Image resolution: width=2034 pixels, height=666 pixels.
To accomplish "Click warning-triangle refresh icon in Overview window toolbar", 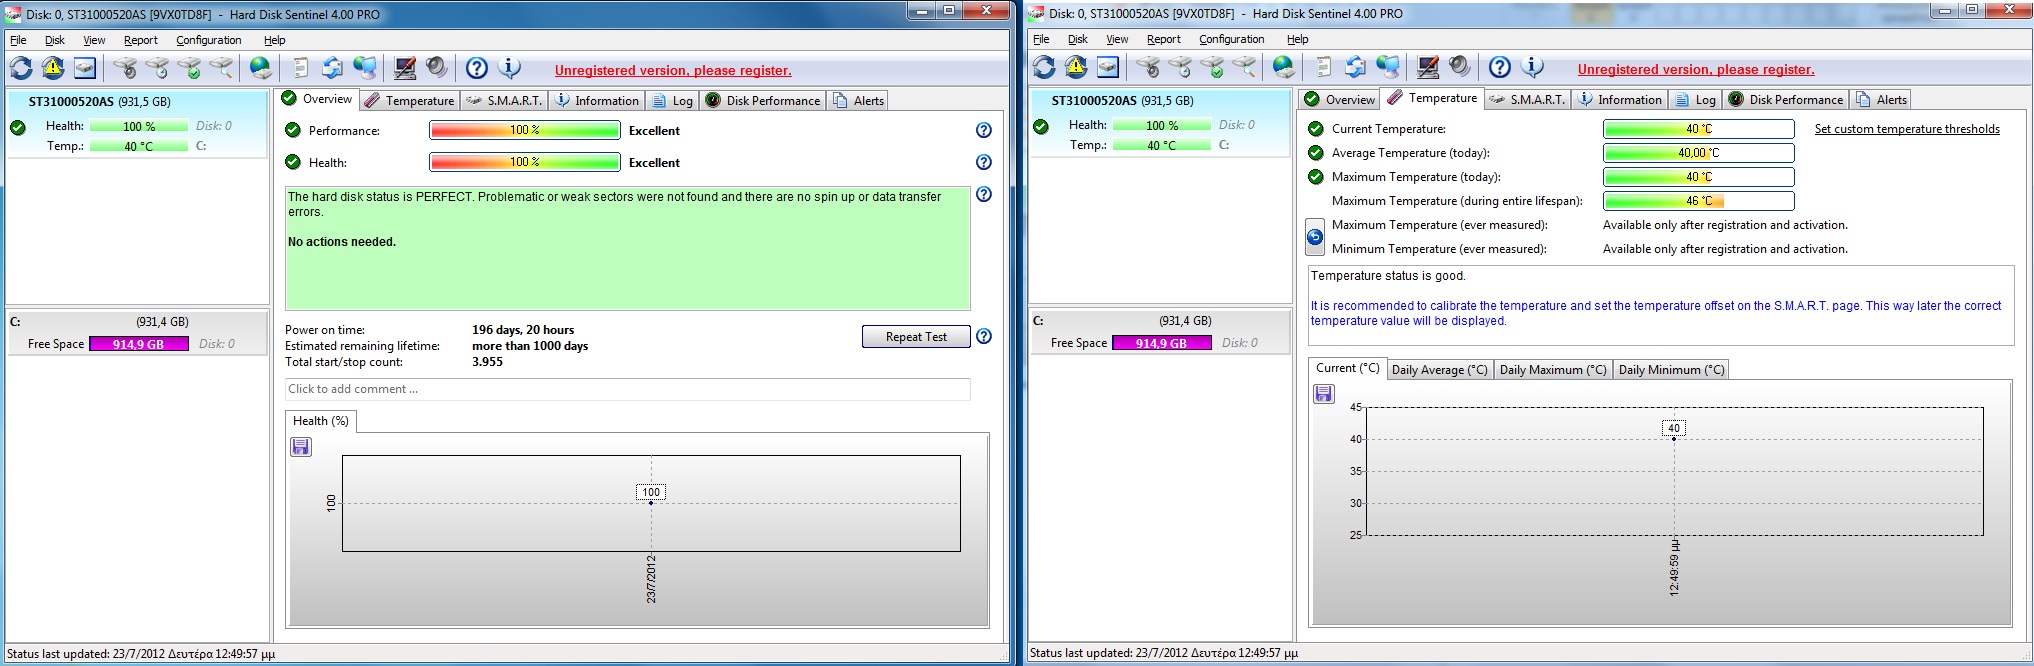I will 53,68.
